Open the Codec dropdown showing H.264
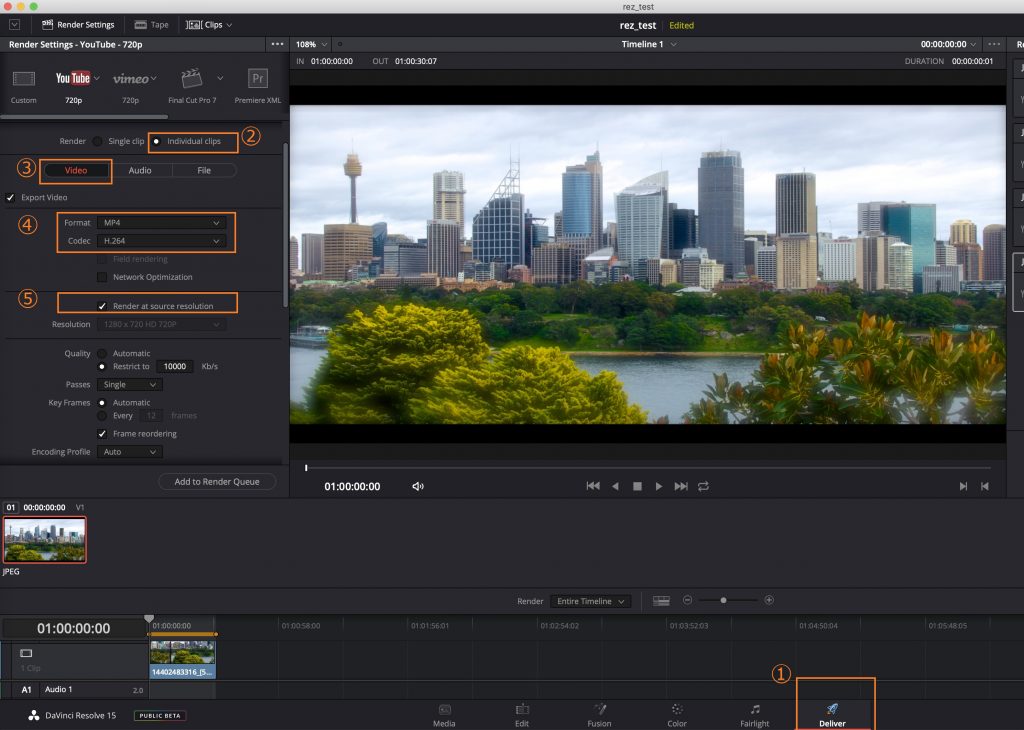The height and width of the screenshot is (730, 1024). tap(161, 241)
